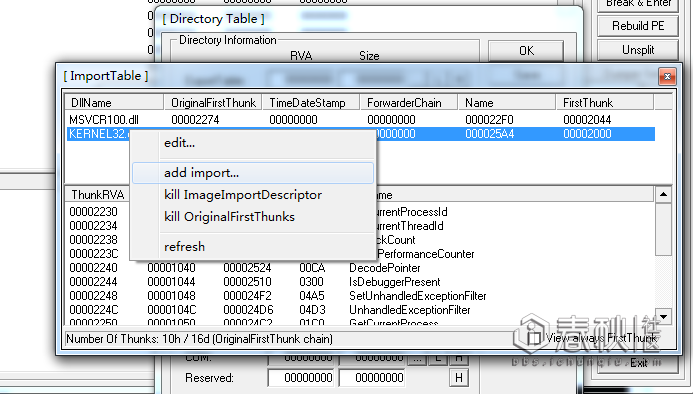693x394 pixels.
Task: Close the ImportTable window
Action: click(x=667, y=77)
